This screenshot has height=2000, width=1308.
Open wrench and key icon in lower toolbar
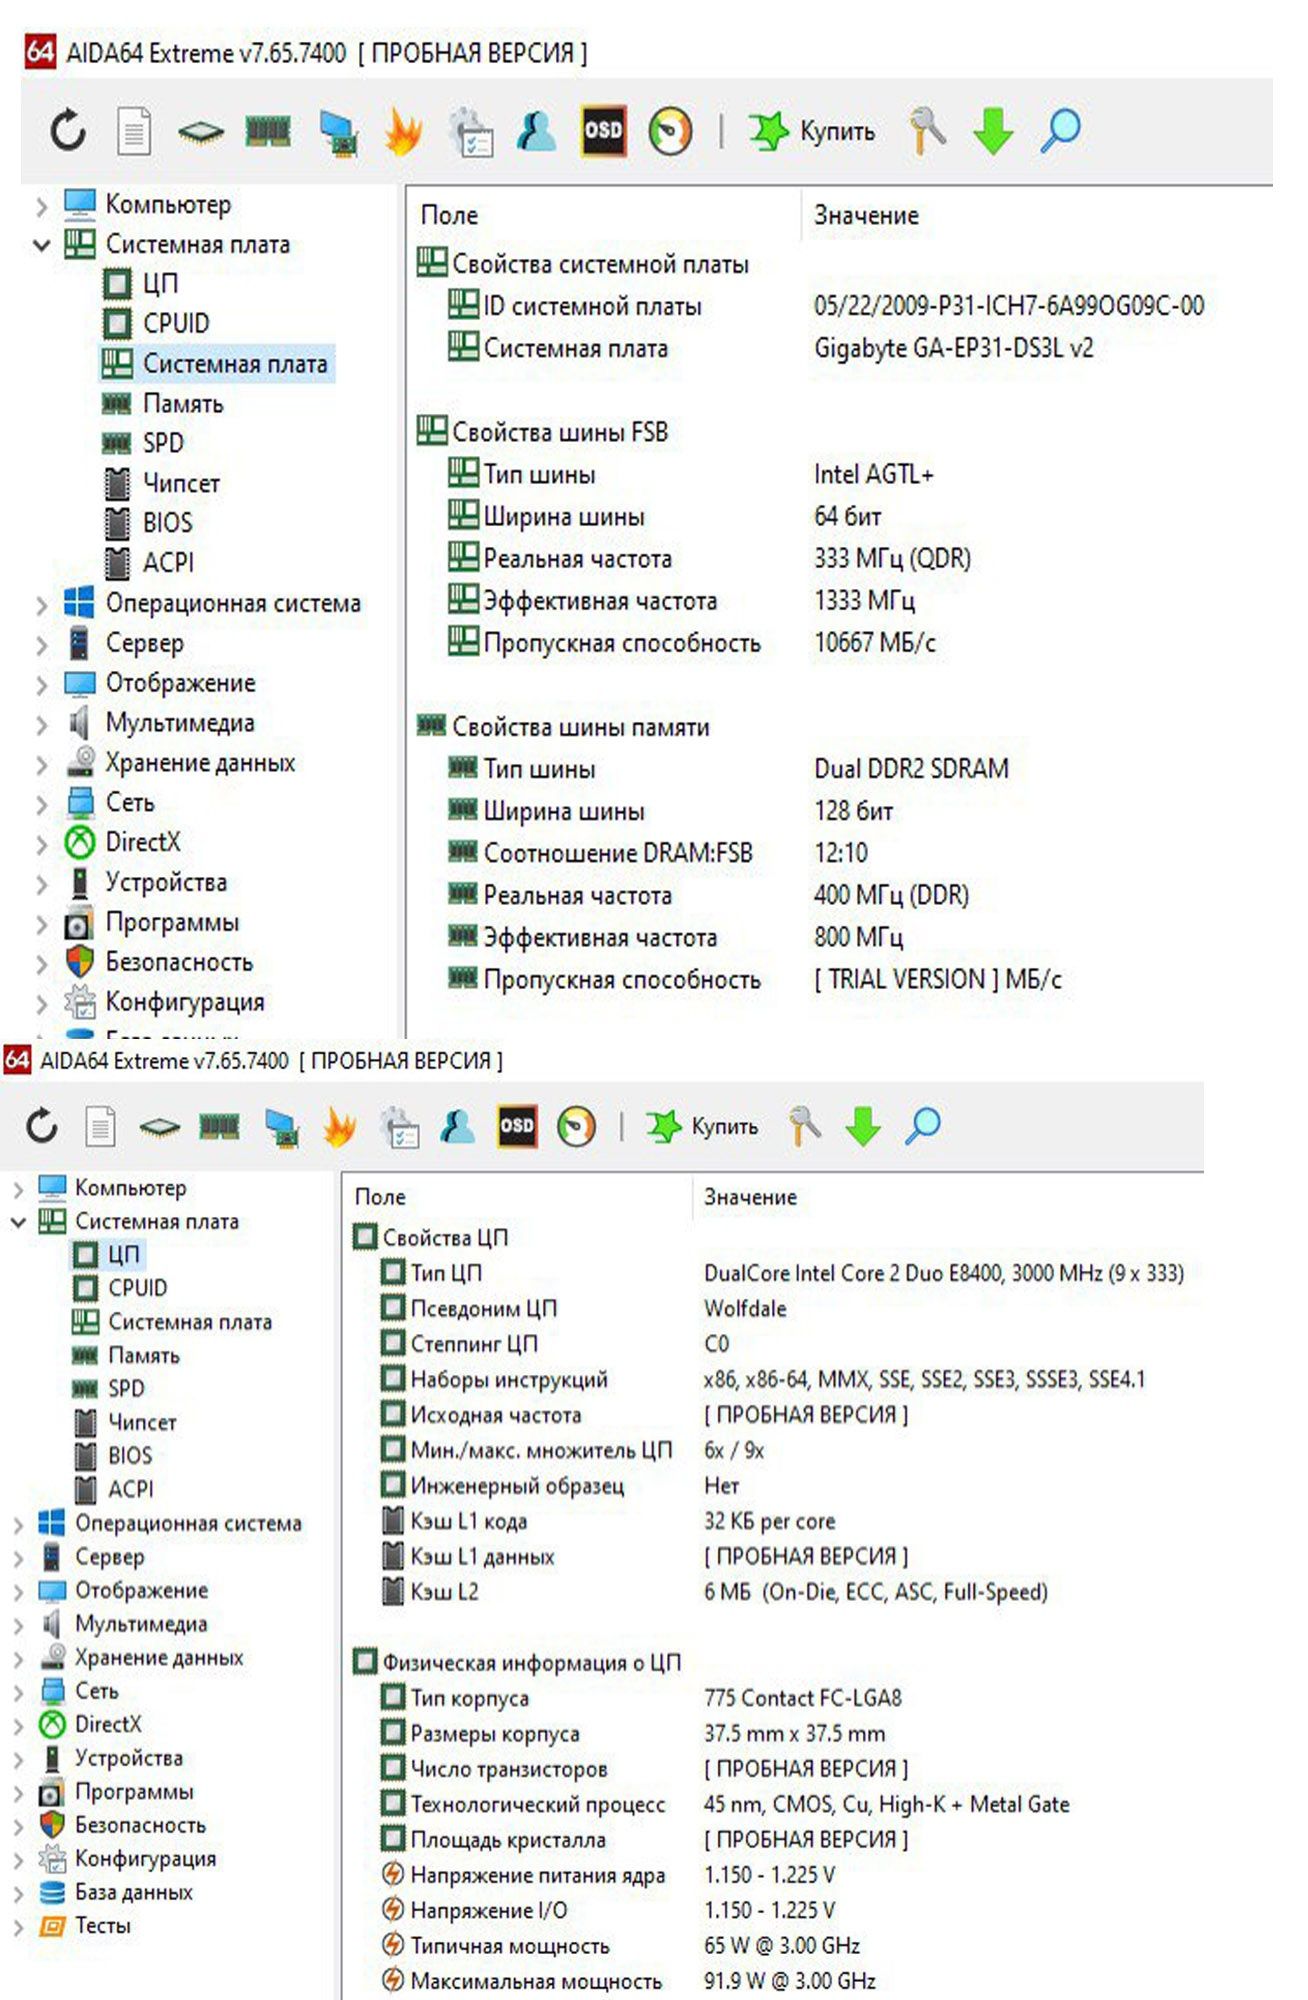(x=805, y=1125)
